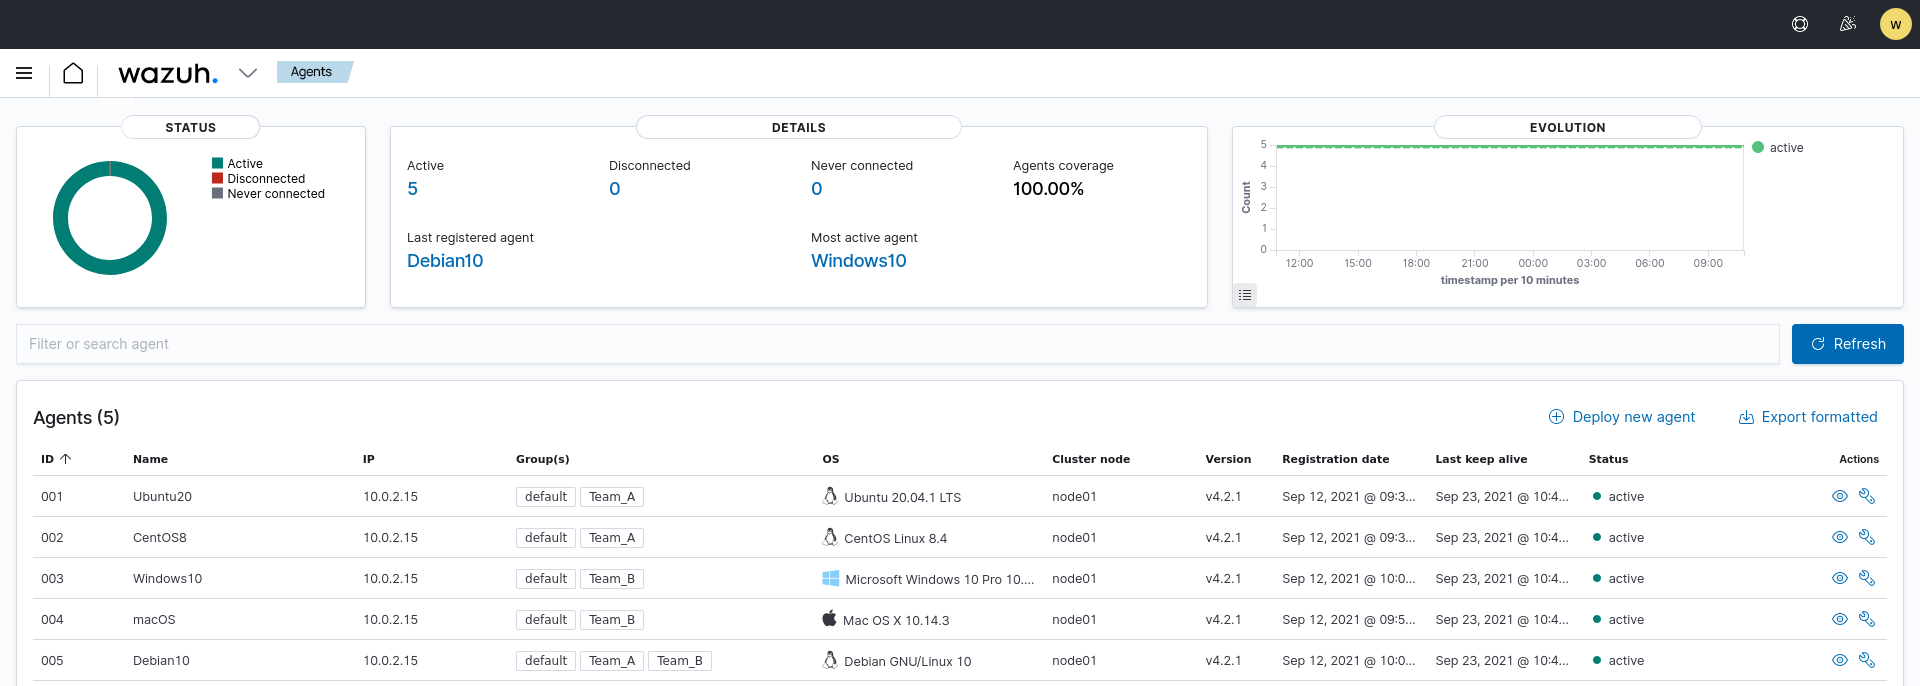Sort by Name column header

pos(150,459)
